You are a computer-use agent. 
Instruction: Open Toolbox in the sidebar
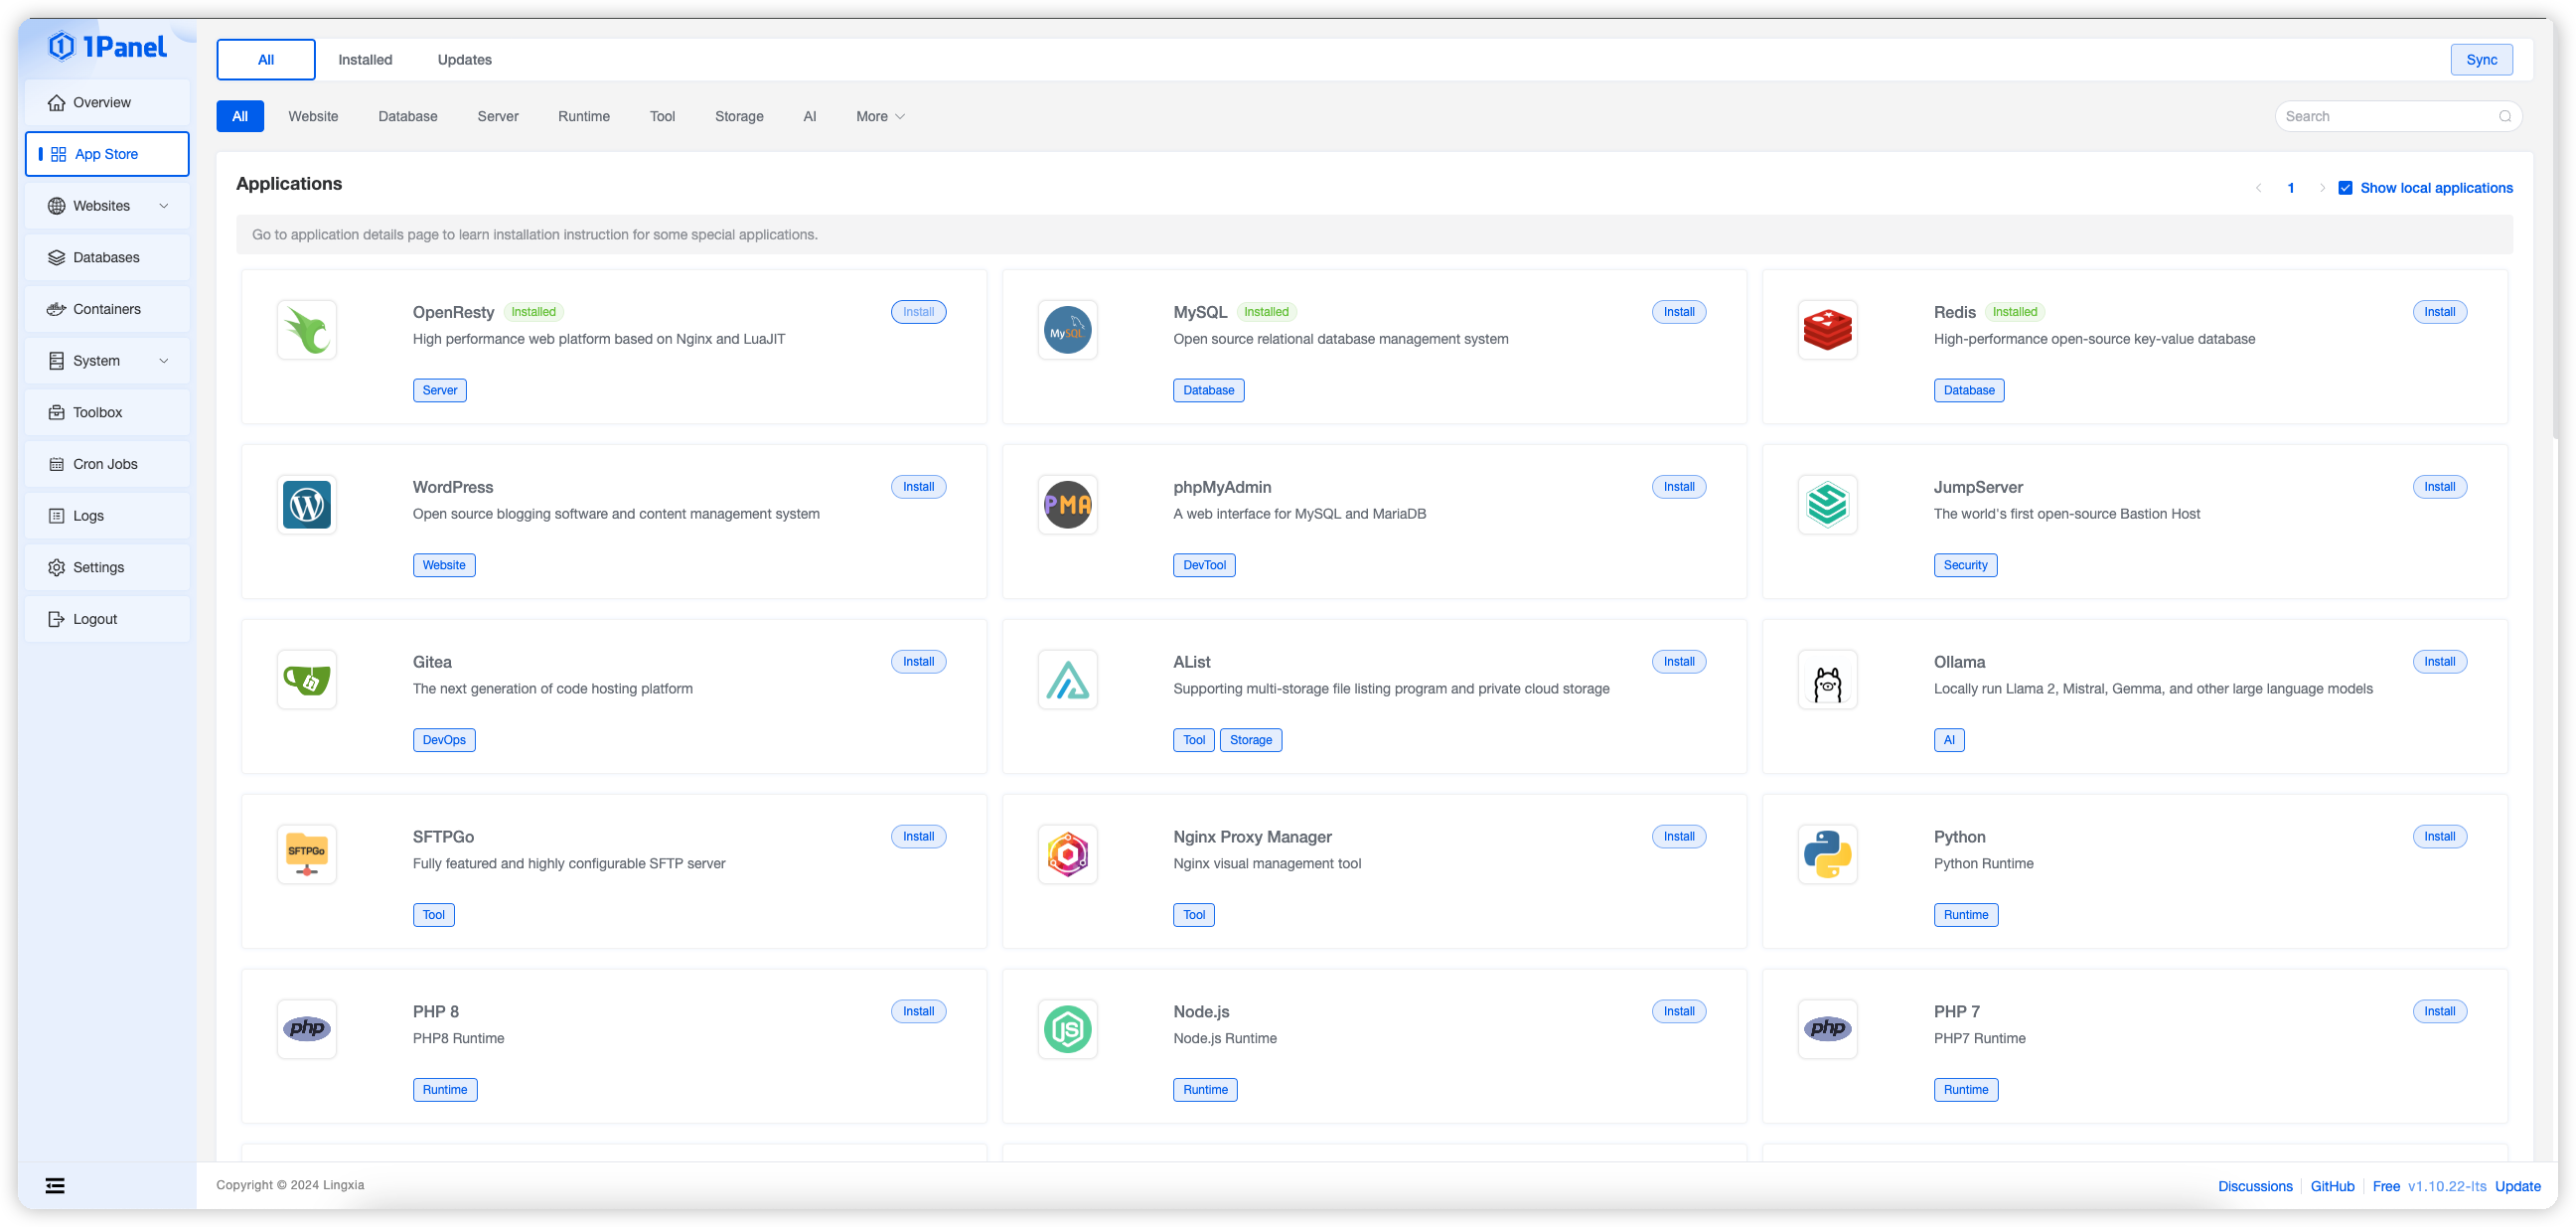(107, 412)
